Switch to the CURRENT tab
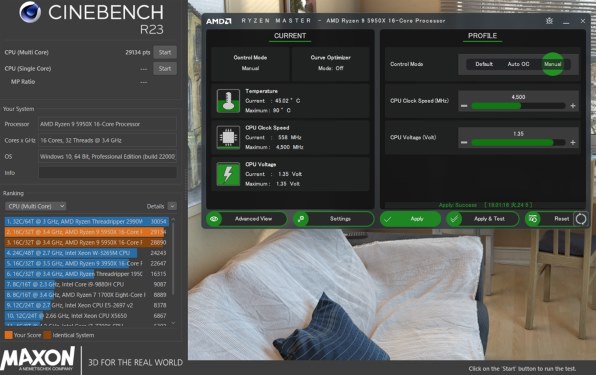 [290, 36]
